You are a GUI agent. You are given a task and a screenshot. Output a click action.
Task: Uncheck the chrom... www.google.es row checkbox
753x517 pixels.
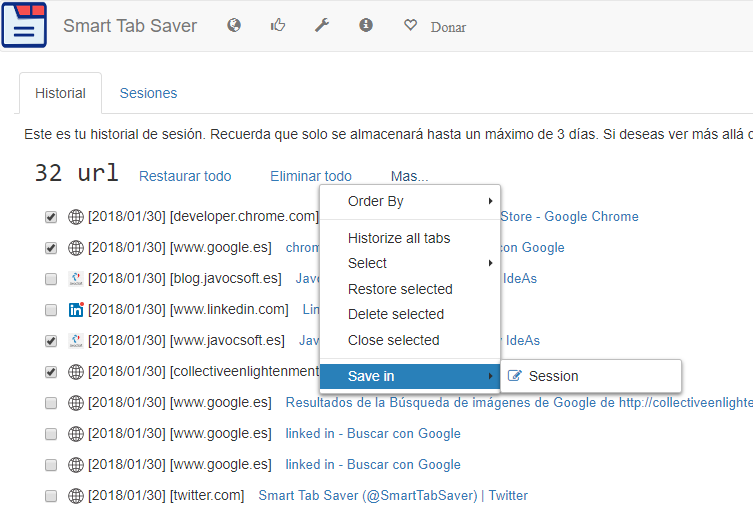(51, 248)
